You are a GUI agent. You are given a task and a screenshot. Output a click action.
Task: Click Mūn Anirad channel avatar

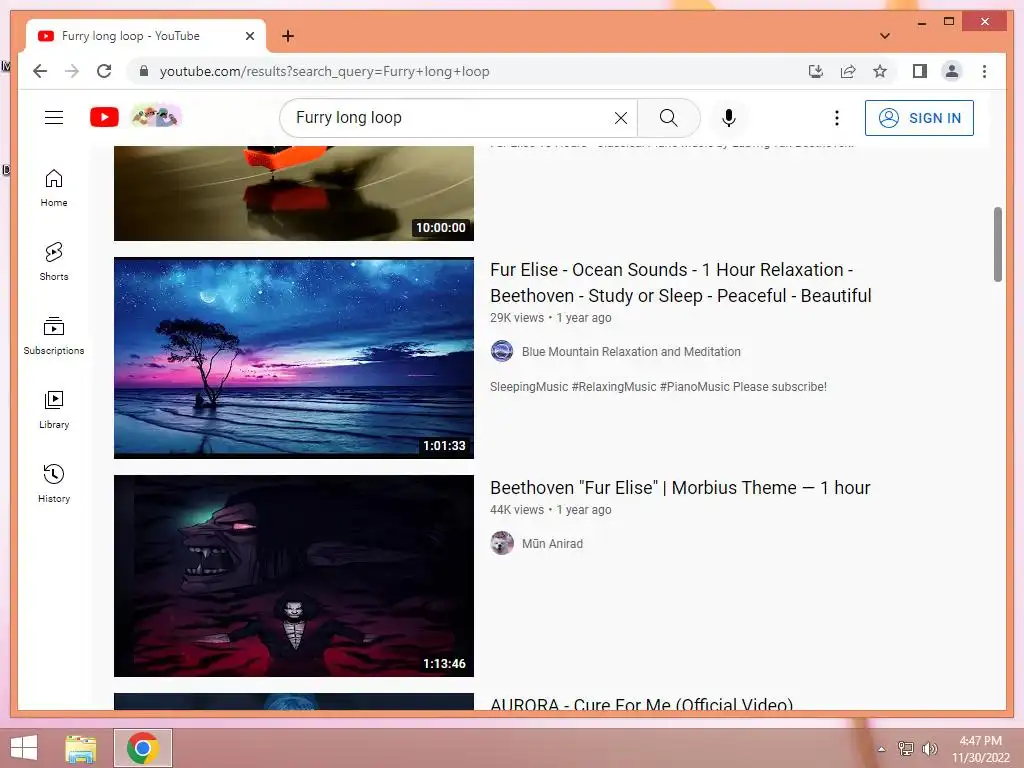pyautogui.click(x=502, y=543)
